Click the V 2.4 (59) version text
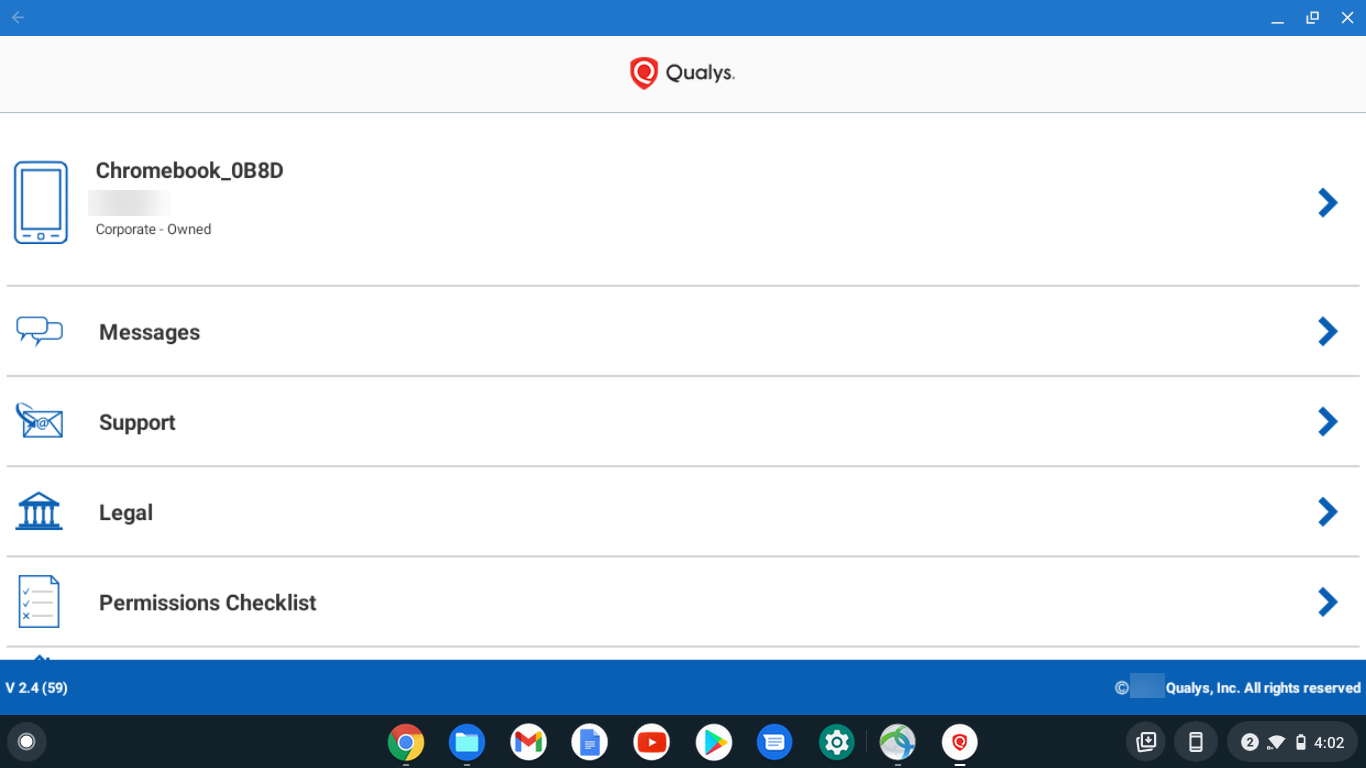Screen dimensions: 1366x768 pos(37,688)
